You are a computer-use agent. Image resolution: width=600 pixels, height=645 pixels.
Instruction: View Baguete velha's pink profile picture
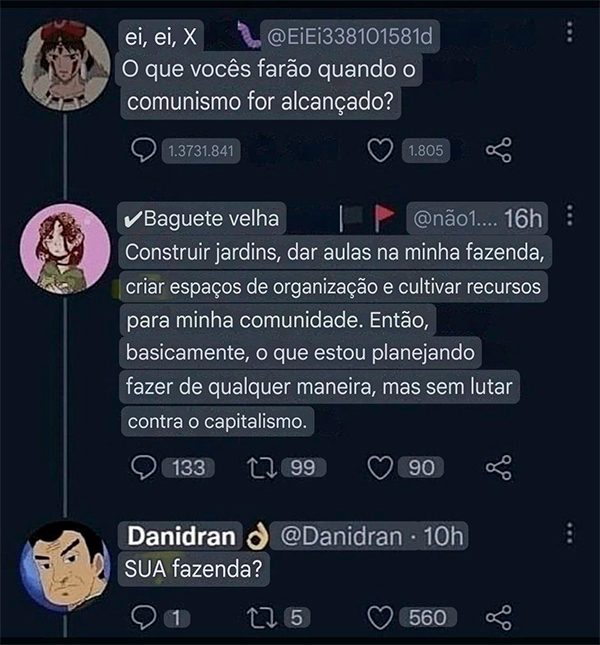point(65,249)
